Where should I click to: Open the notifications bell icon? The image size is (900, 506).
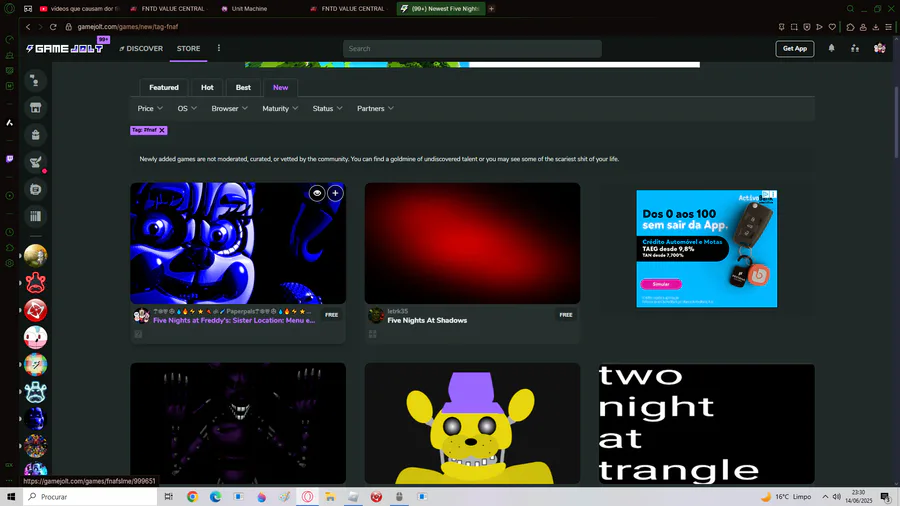[831, 48]
